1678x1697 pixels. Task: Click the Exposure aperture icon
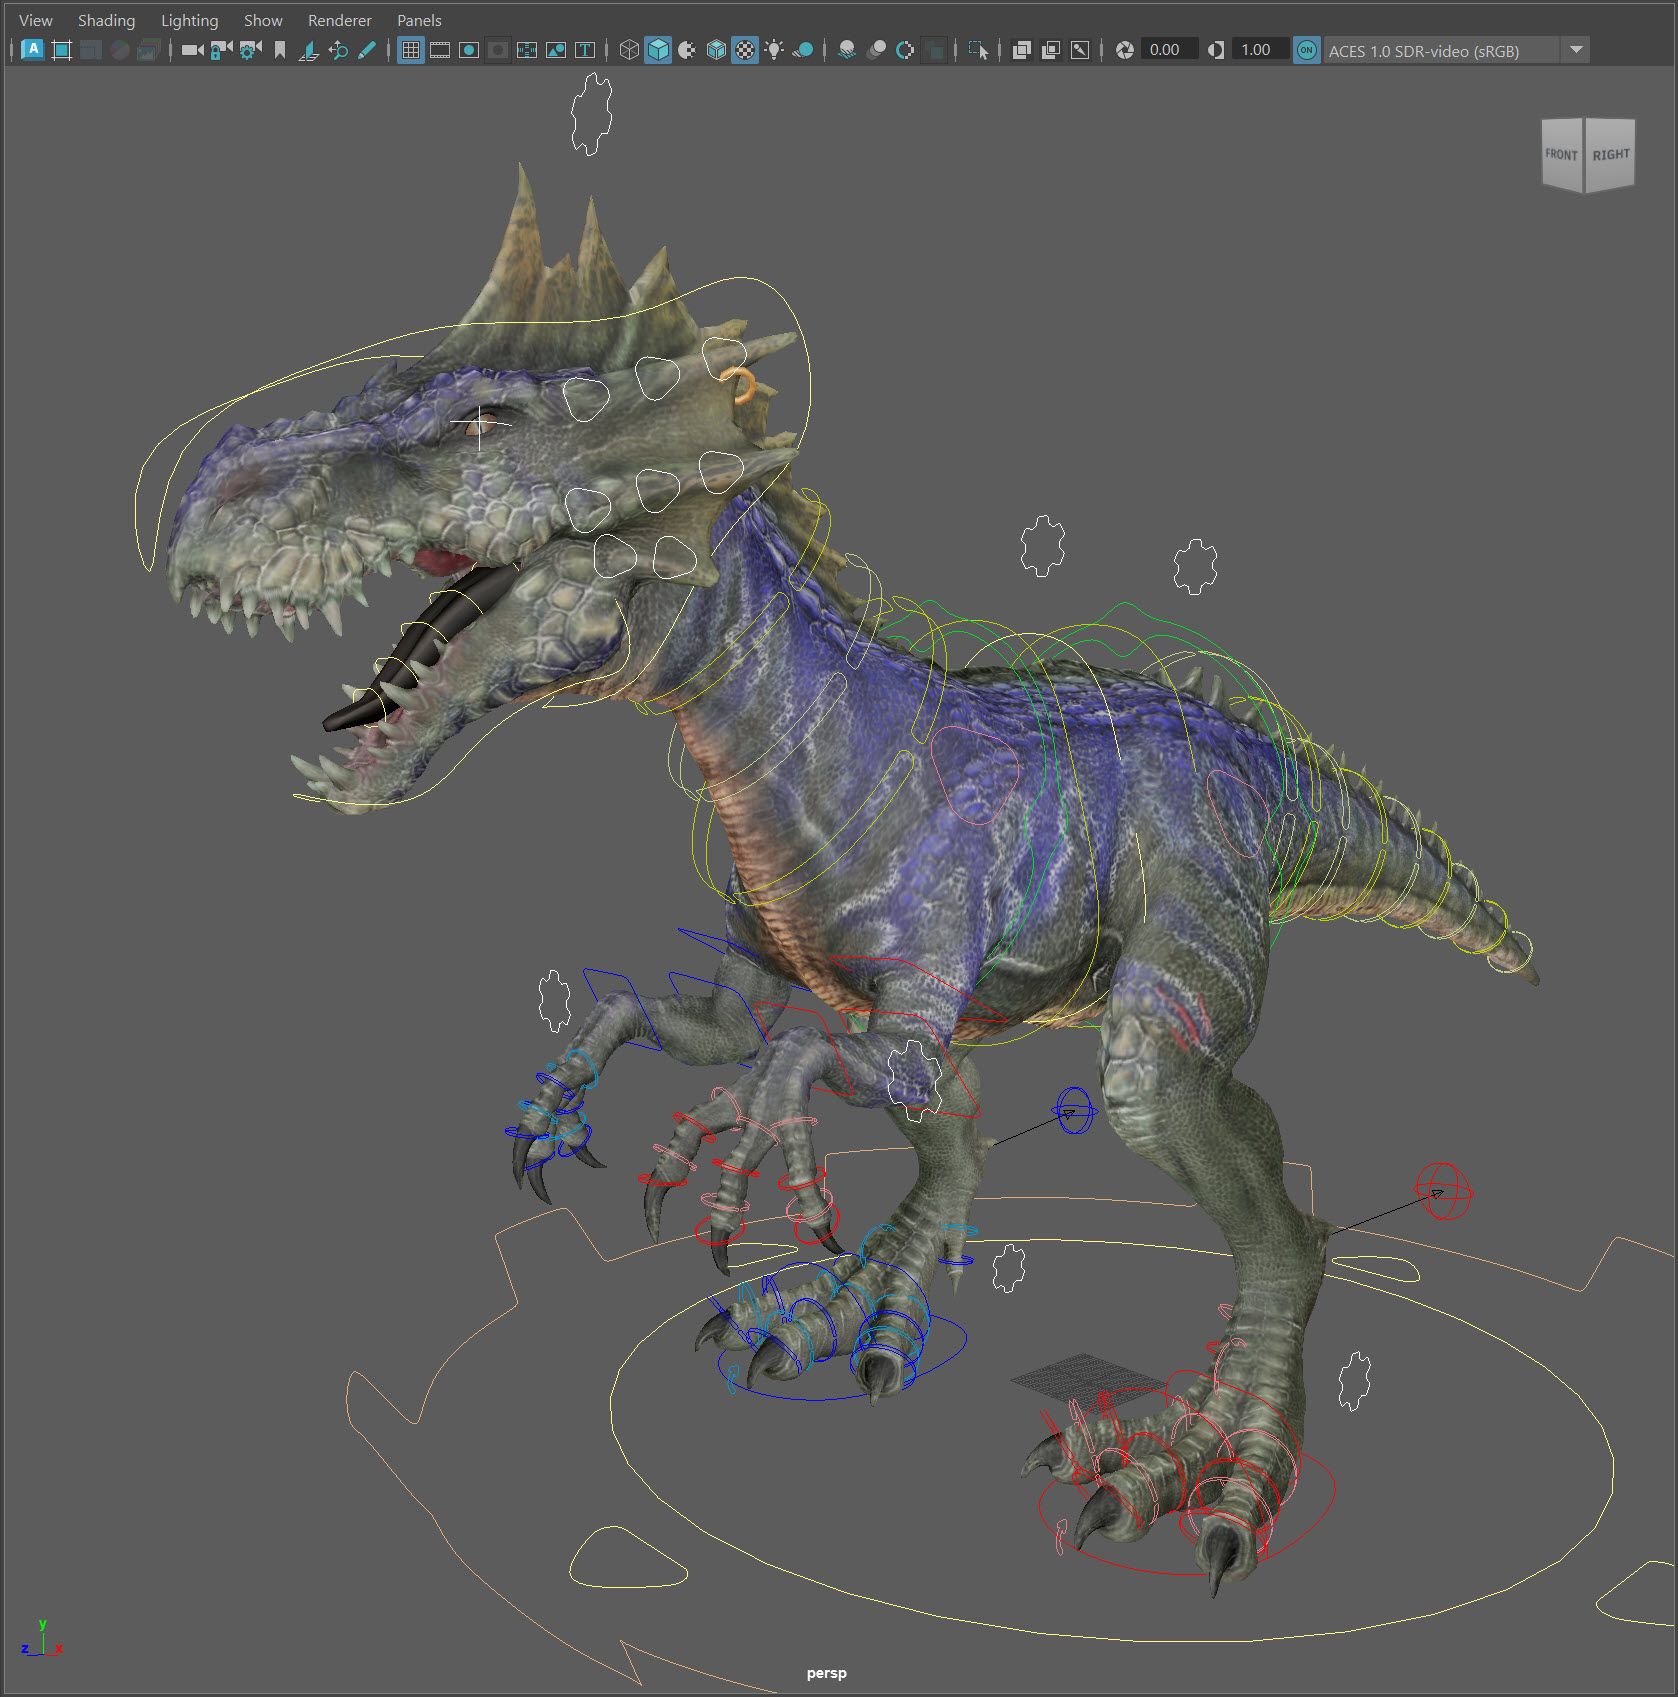pyautogui.click(x=1124, y=49)
